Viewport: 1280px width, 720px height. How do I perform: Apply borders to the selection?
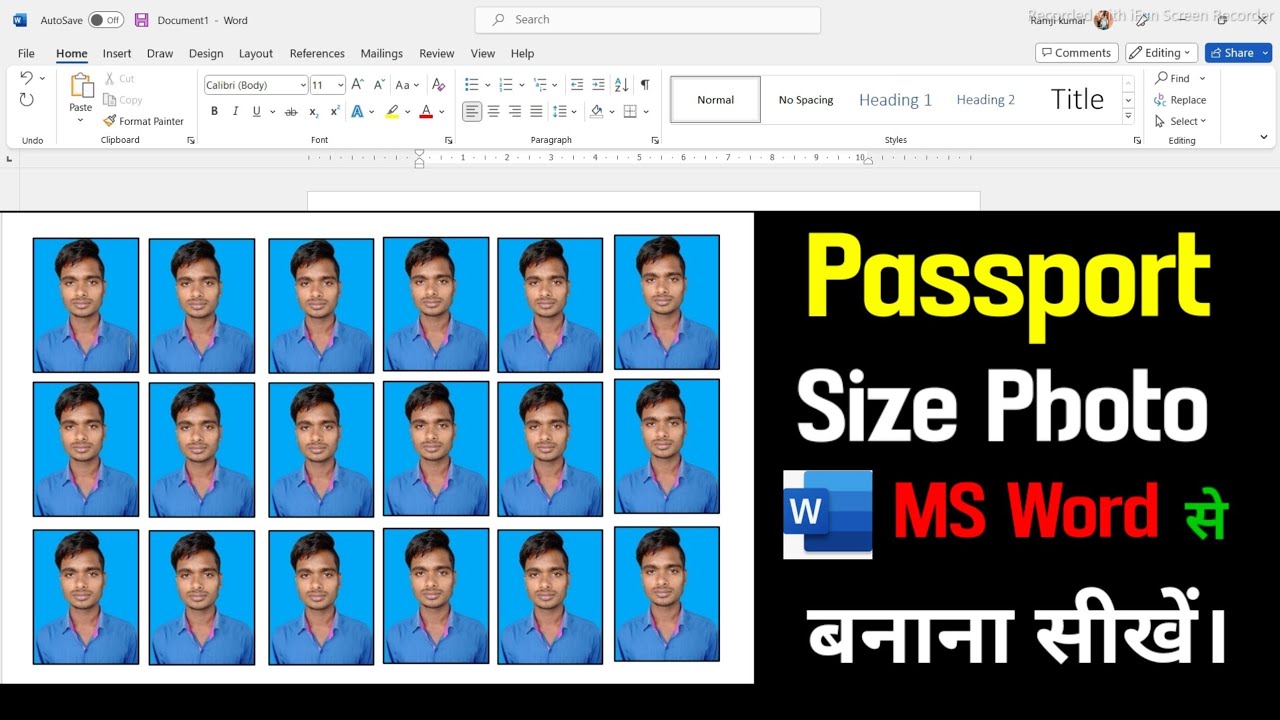pos(630,111)
